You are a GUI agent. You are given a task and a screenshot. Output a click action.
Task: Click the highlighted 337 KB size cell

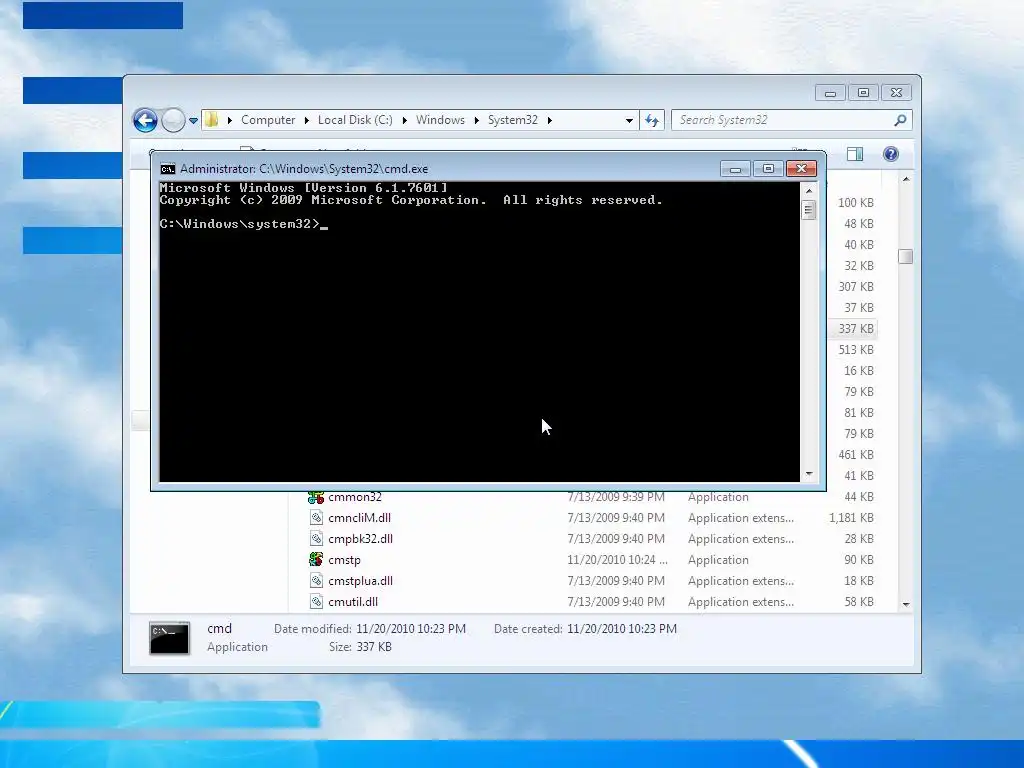click(x=856, y=328)
